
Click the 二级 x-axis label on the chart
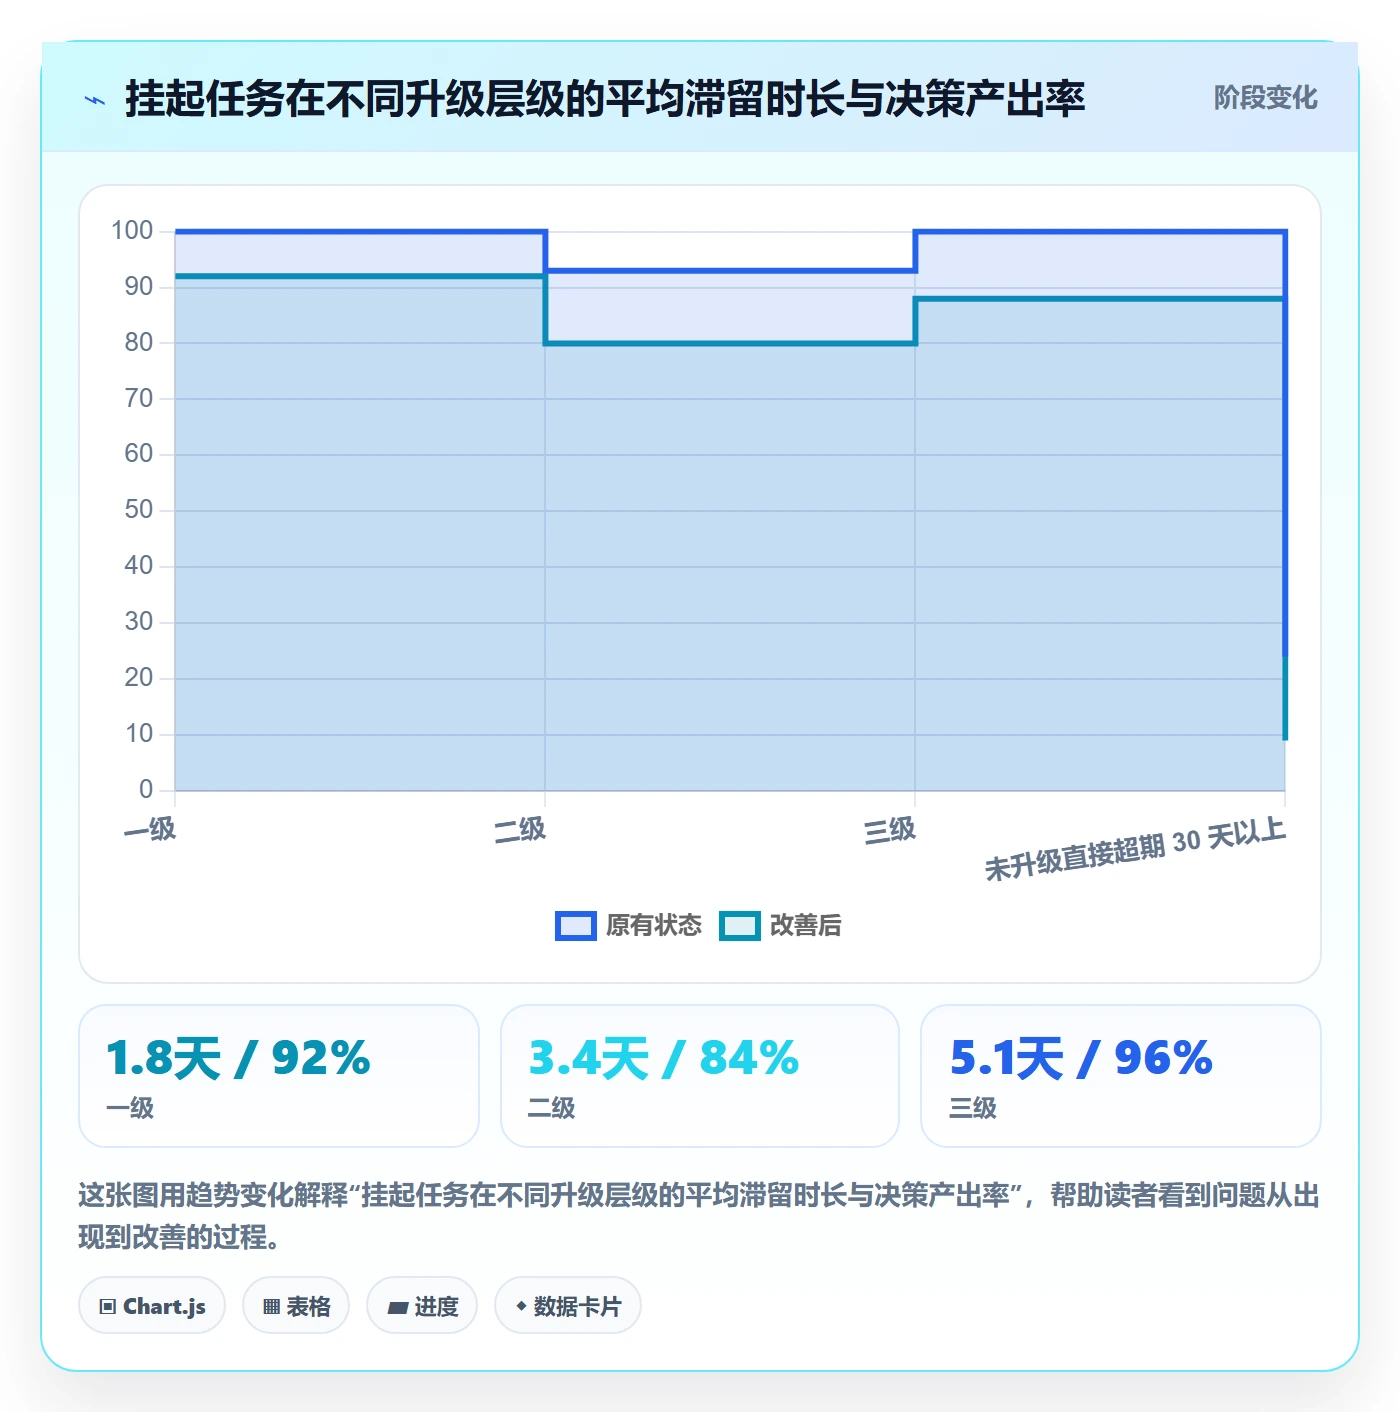click(520, 830)
